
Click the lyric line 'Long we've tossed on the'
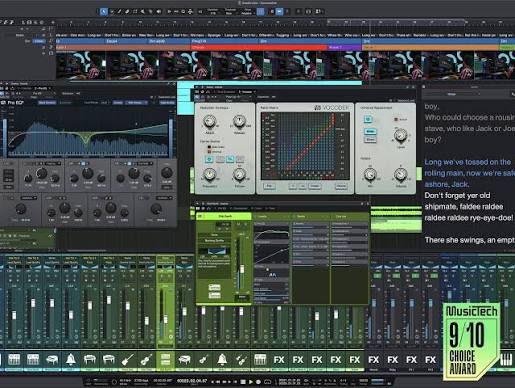467,162
